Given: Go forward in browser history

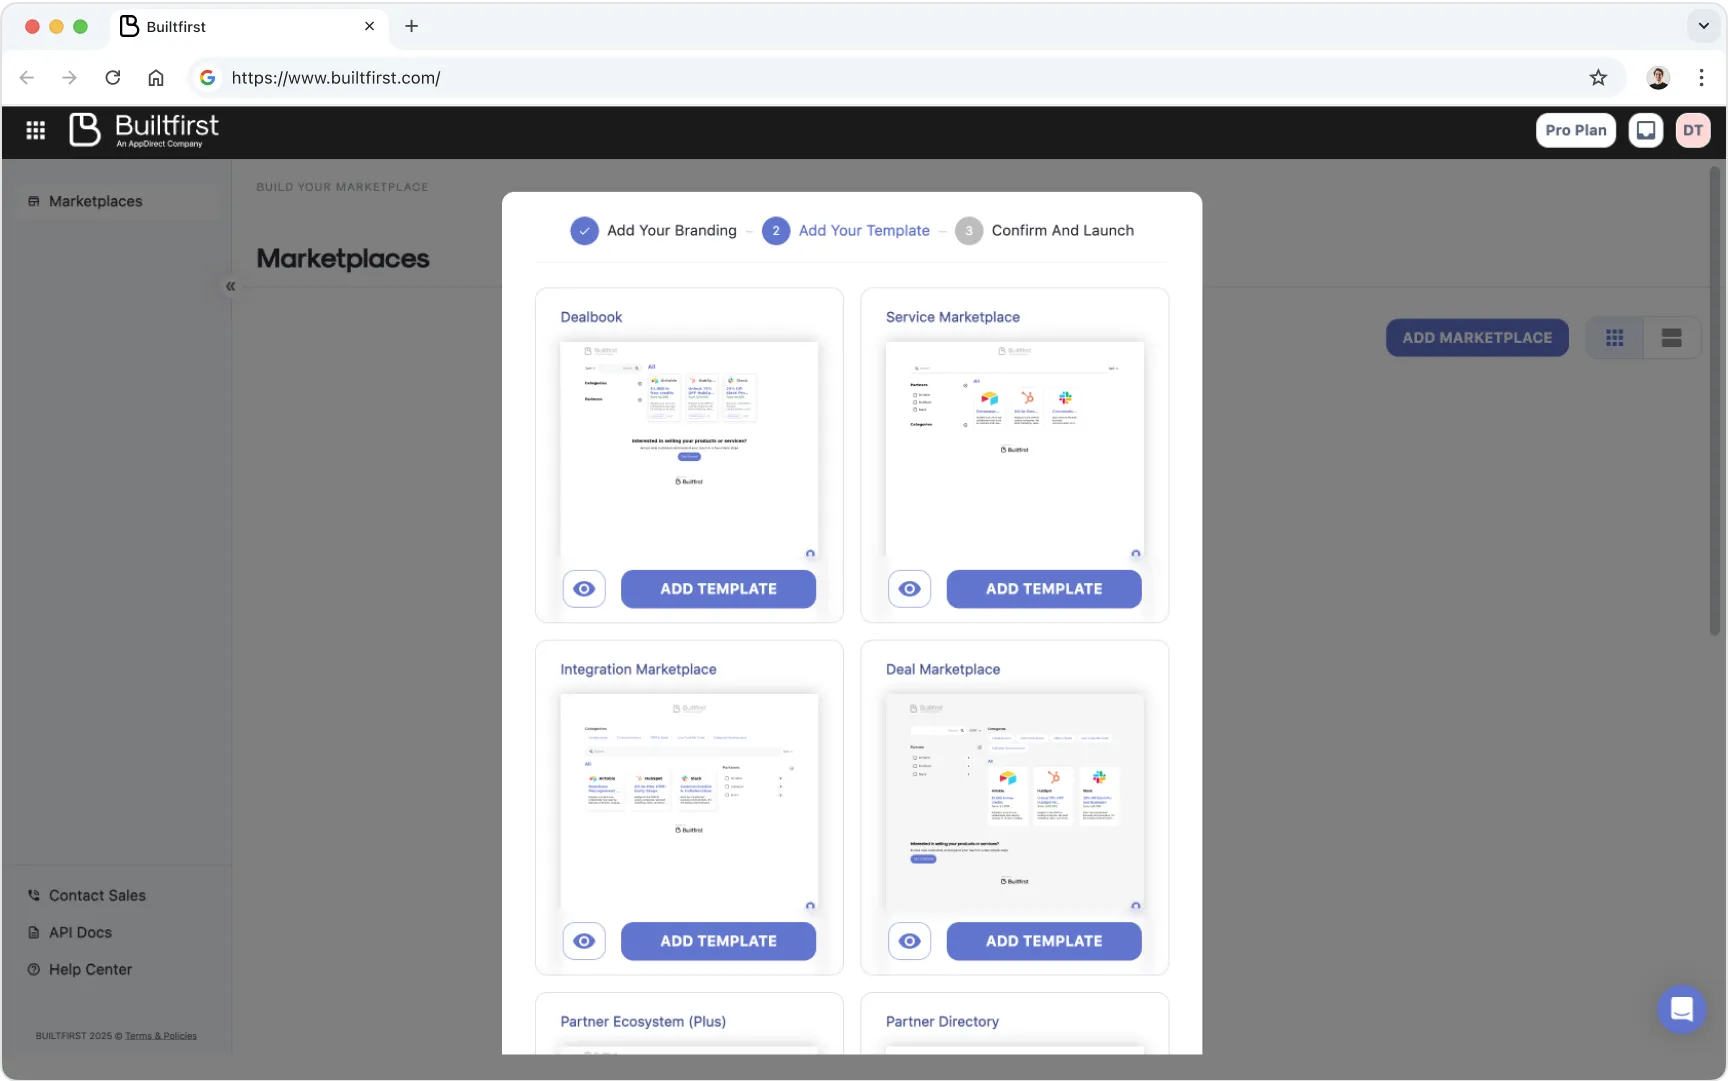Looking at the screenshot, I should click(x=69, y=77).
